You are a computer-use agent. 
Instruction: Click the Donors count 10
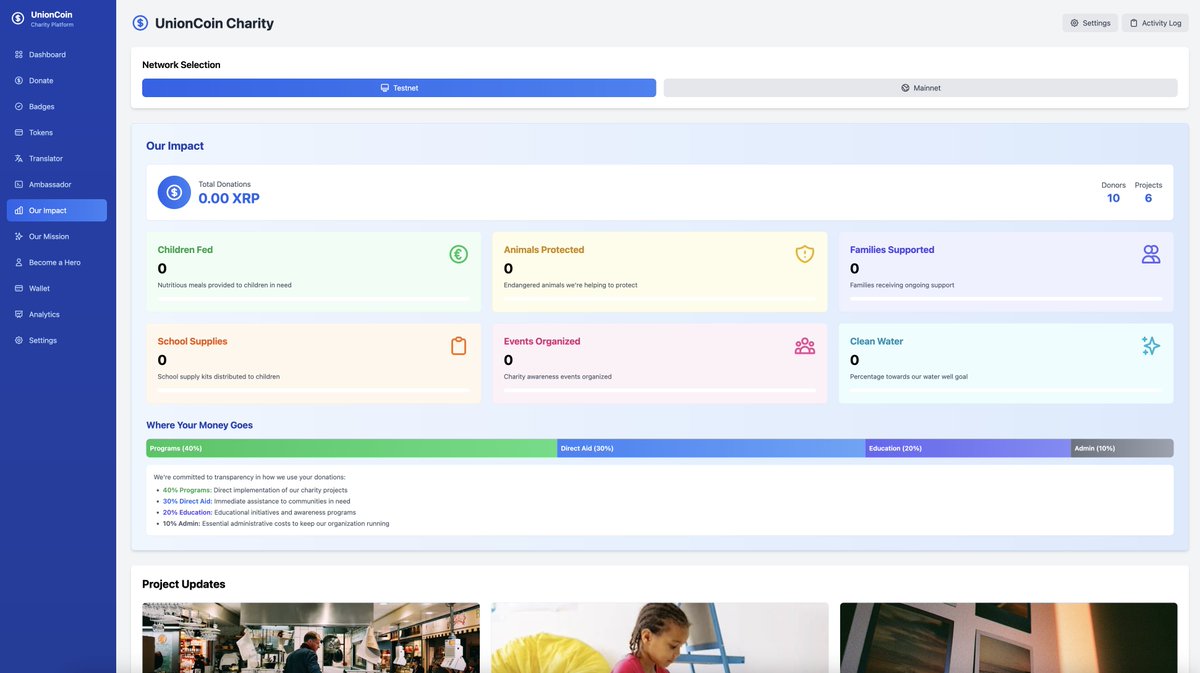1113,198
